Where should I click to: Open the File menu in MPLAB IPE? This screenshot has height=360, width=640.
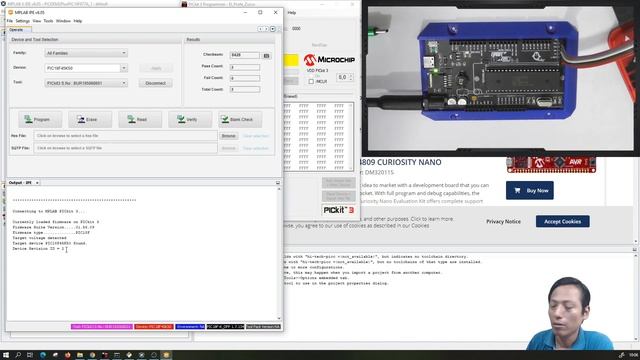tap(10, 21)
